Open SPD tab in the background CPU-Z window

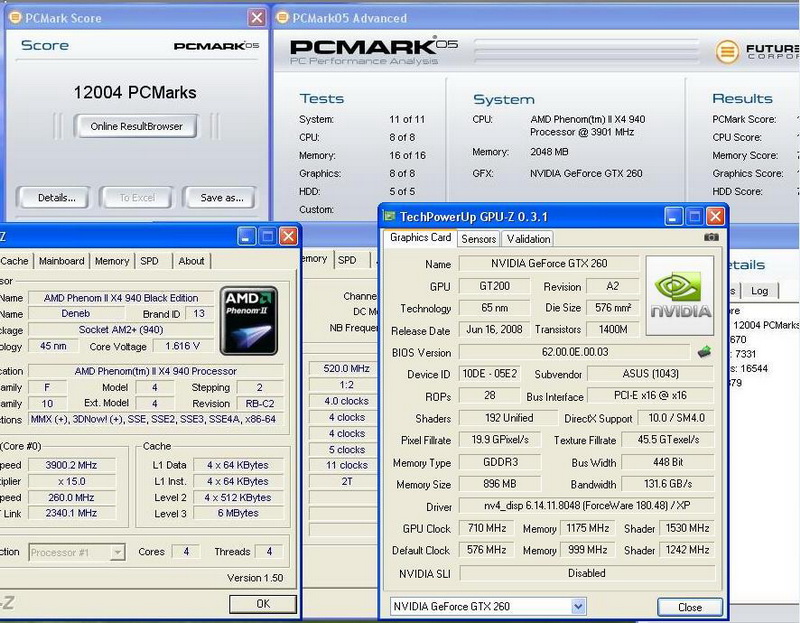click(x=347, y=260)
